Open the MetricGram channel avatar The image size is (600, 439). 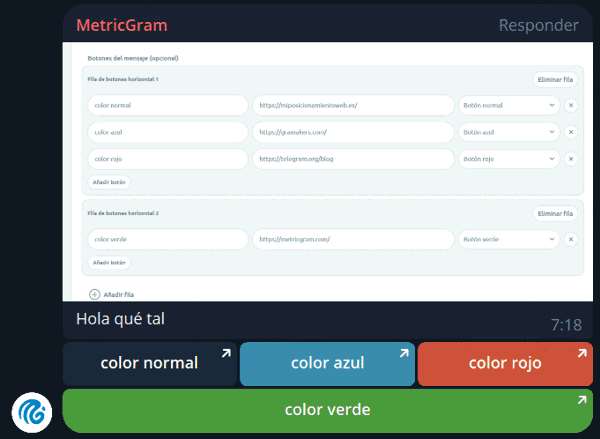(32, 412)
